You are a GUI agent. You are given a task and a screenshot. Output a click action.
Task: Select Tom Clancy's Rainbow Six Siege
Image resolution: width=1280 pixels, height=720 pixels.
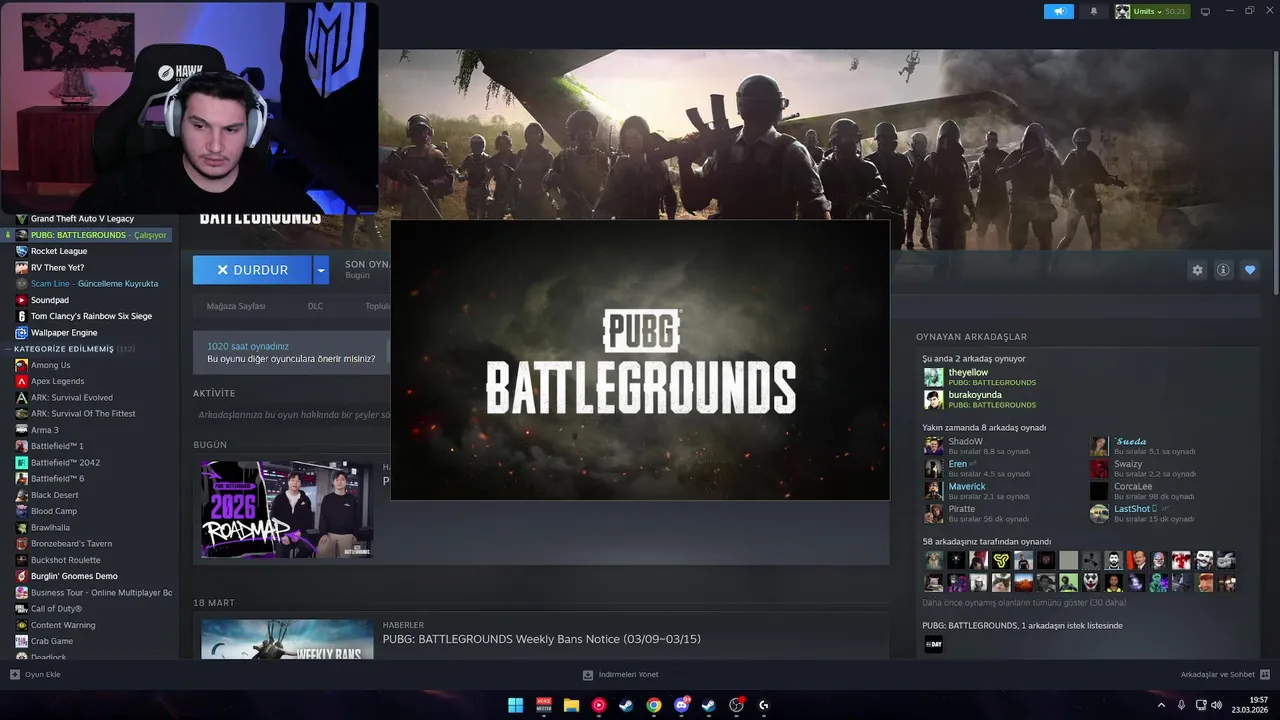point(90,316)
